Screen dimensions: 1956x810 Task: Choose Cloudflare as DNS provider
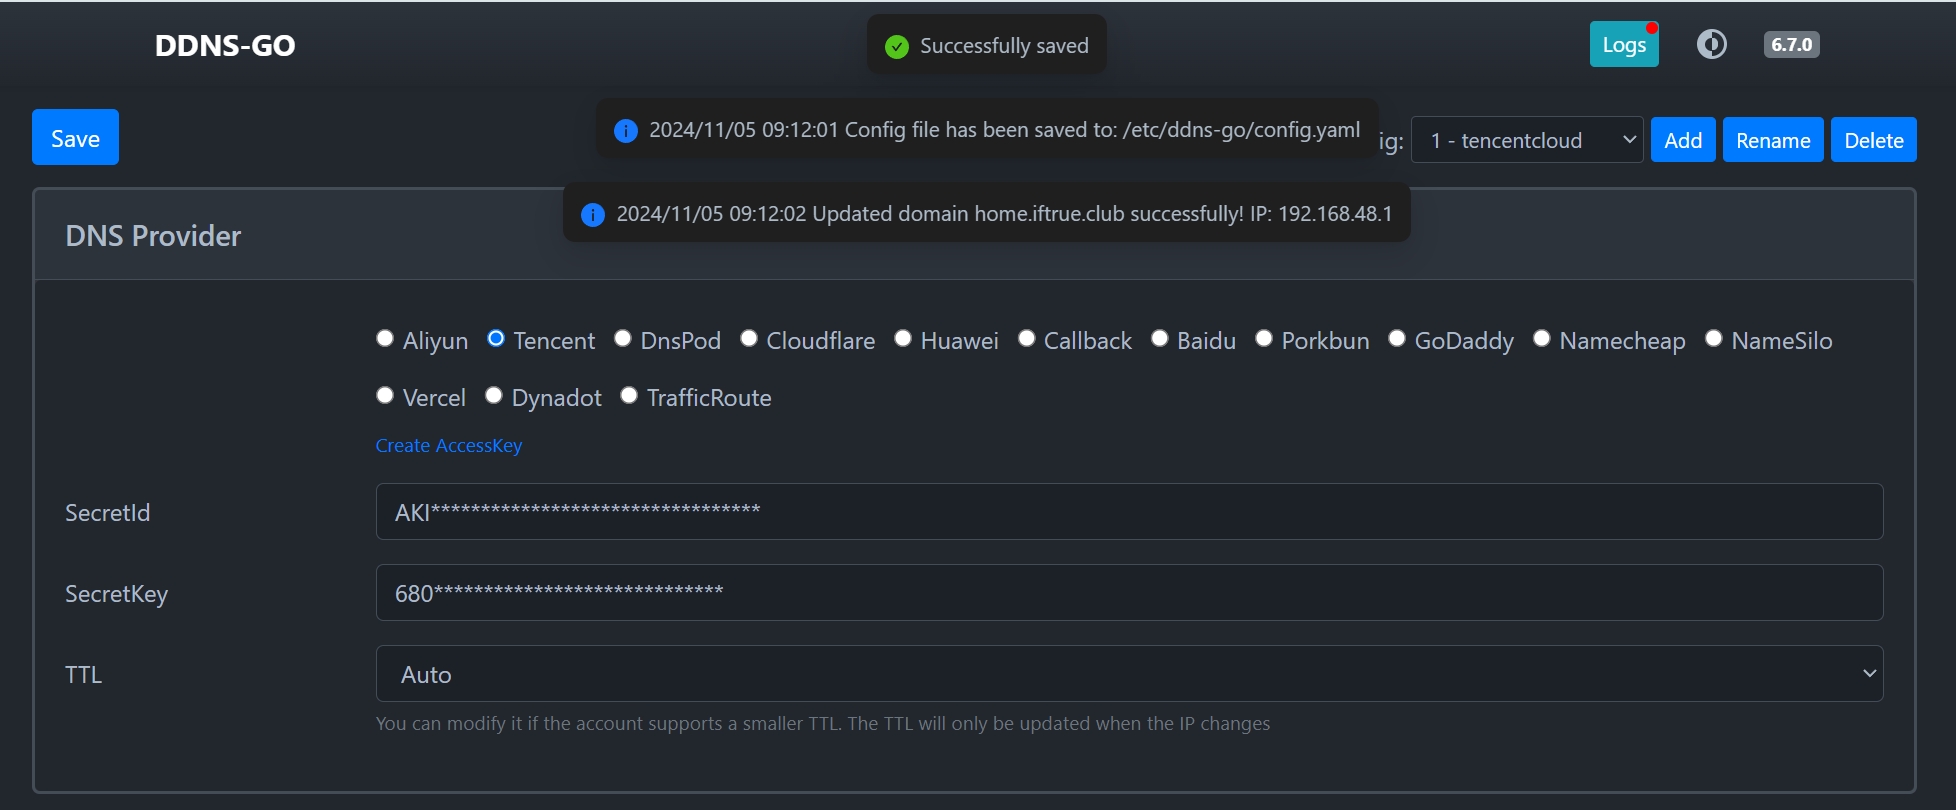coord(749,339)
